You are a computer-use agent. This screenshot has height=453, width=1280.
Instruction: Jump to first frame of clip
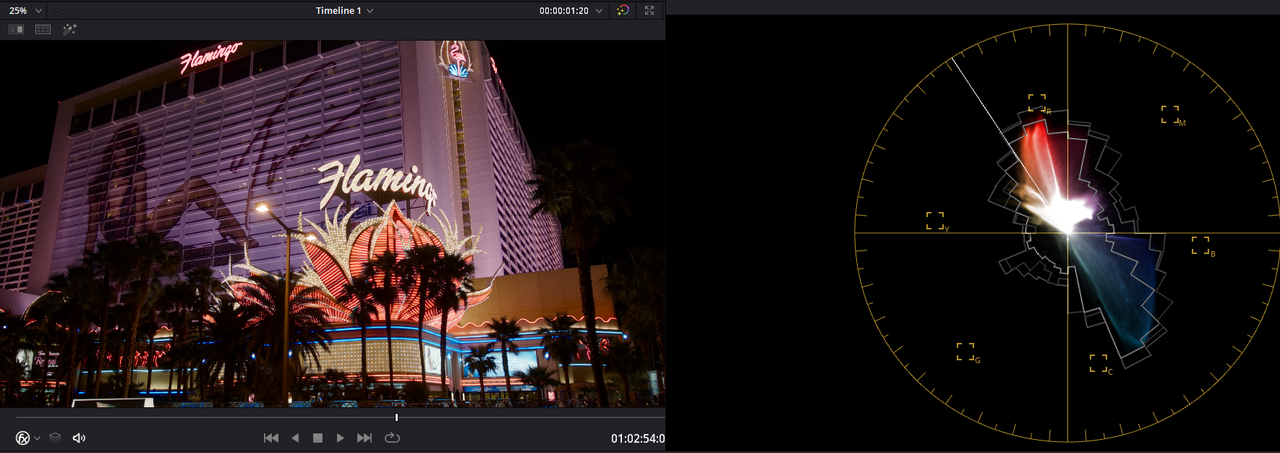pyautogui.click(x=270, y=438)
